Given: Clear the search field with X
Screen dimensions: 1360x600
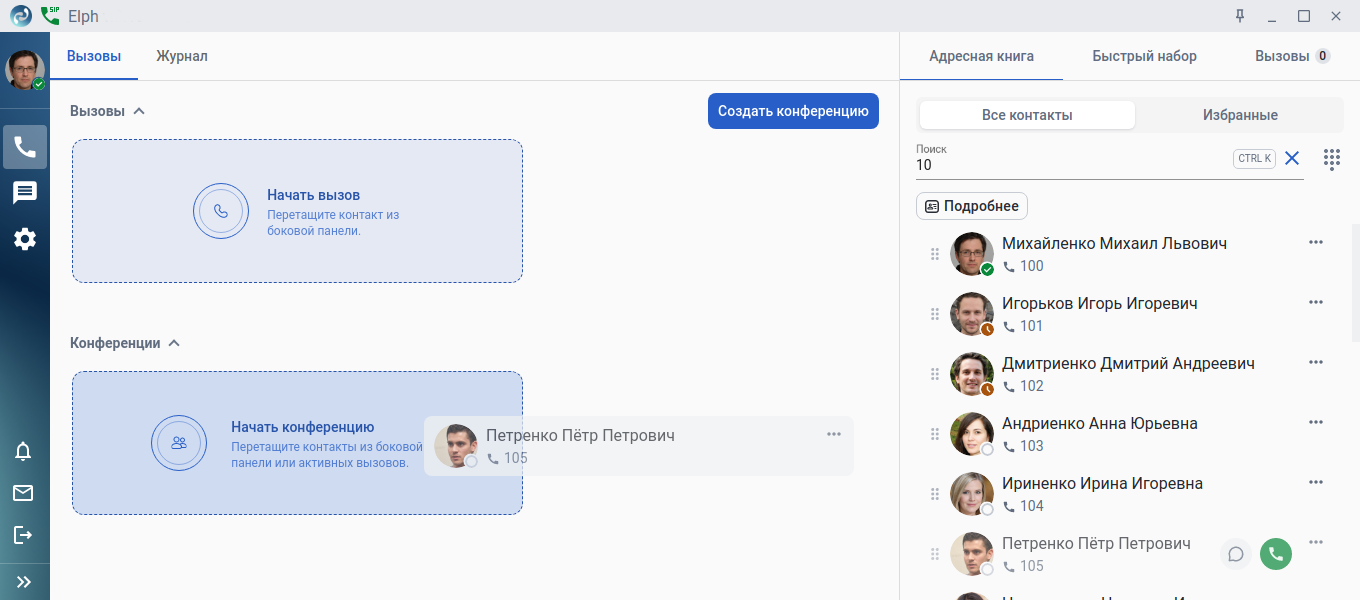Looking at the screenshot, I should tap(1292, 158).
